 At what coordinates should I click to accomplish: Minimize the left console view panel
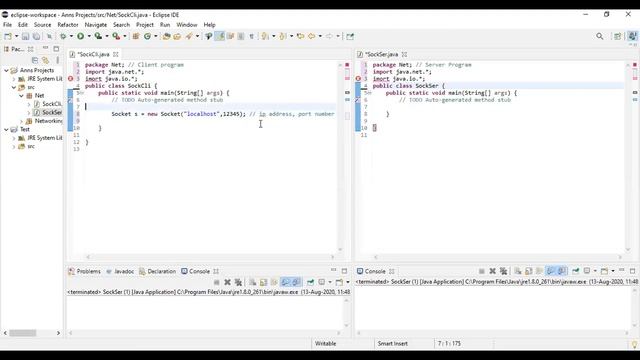pyautogui.click(x=333, y=271)
